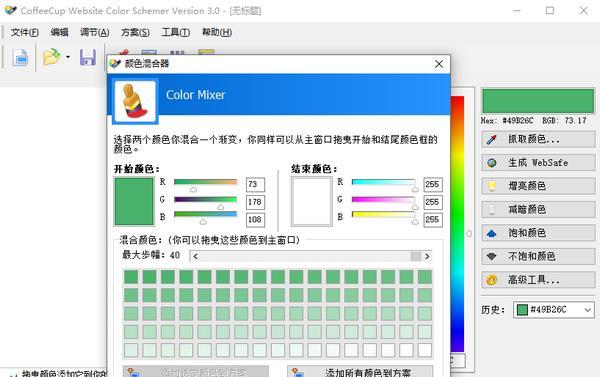Click the rainbow hue spectrum bar
This screenshot has width=600, height=377.
(457, 224)
